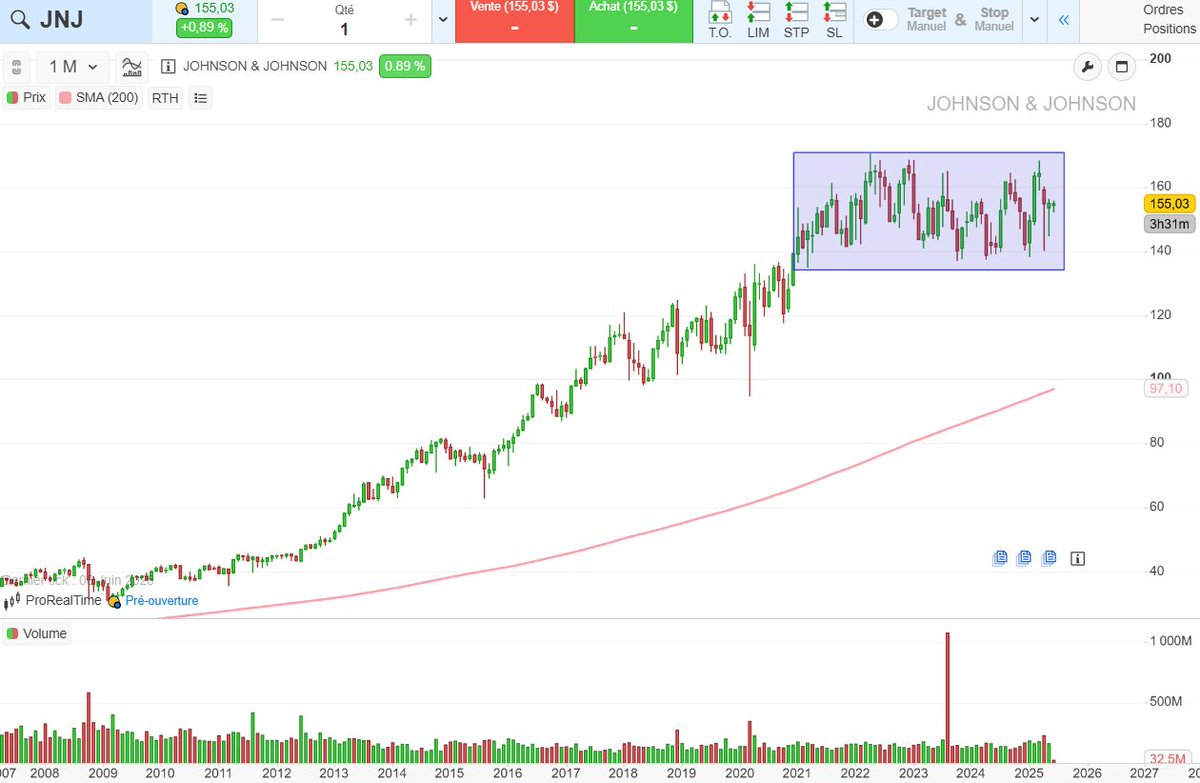The width and height of the screenshot is (1200, 783).
Task: Open the second document news icon
Action: pyautogui.click(x=1025, y=558)
